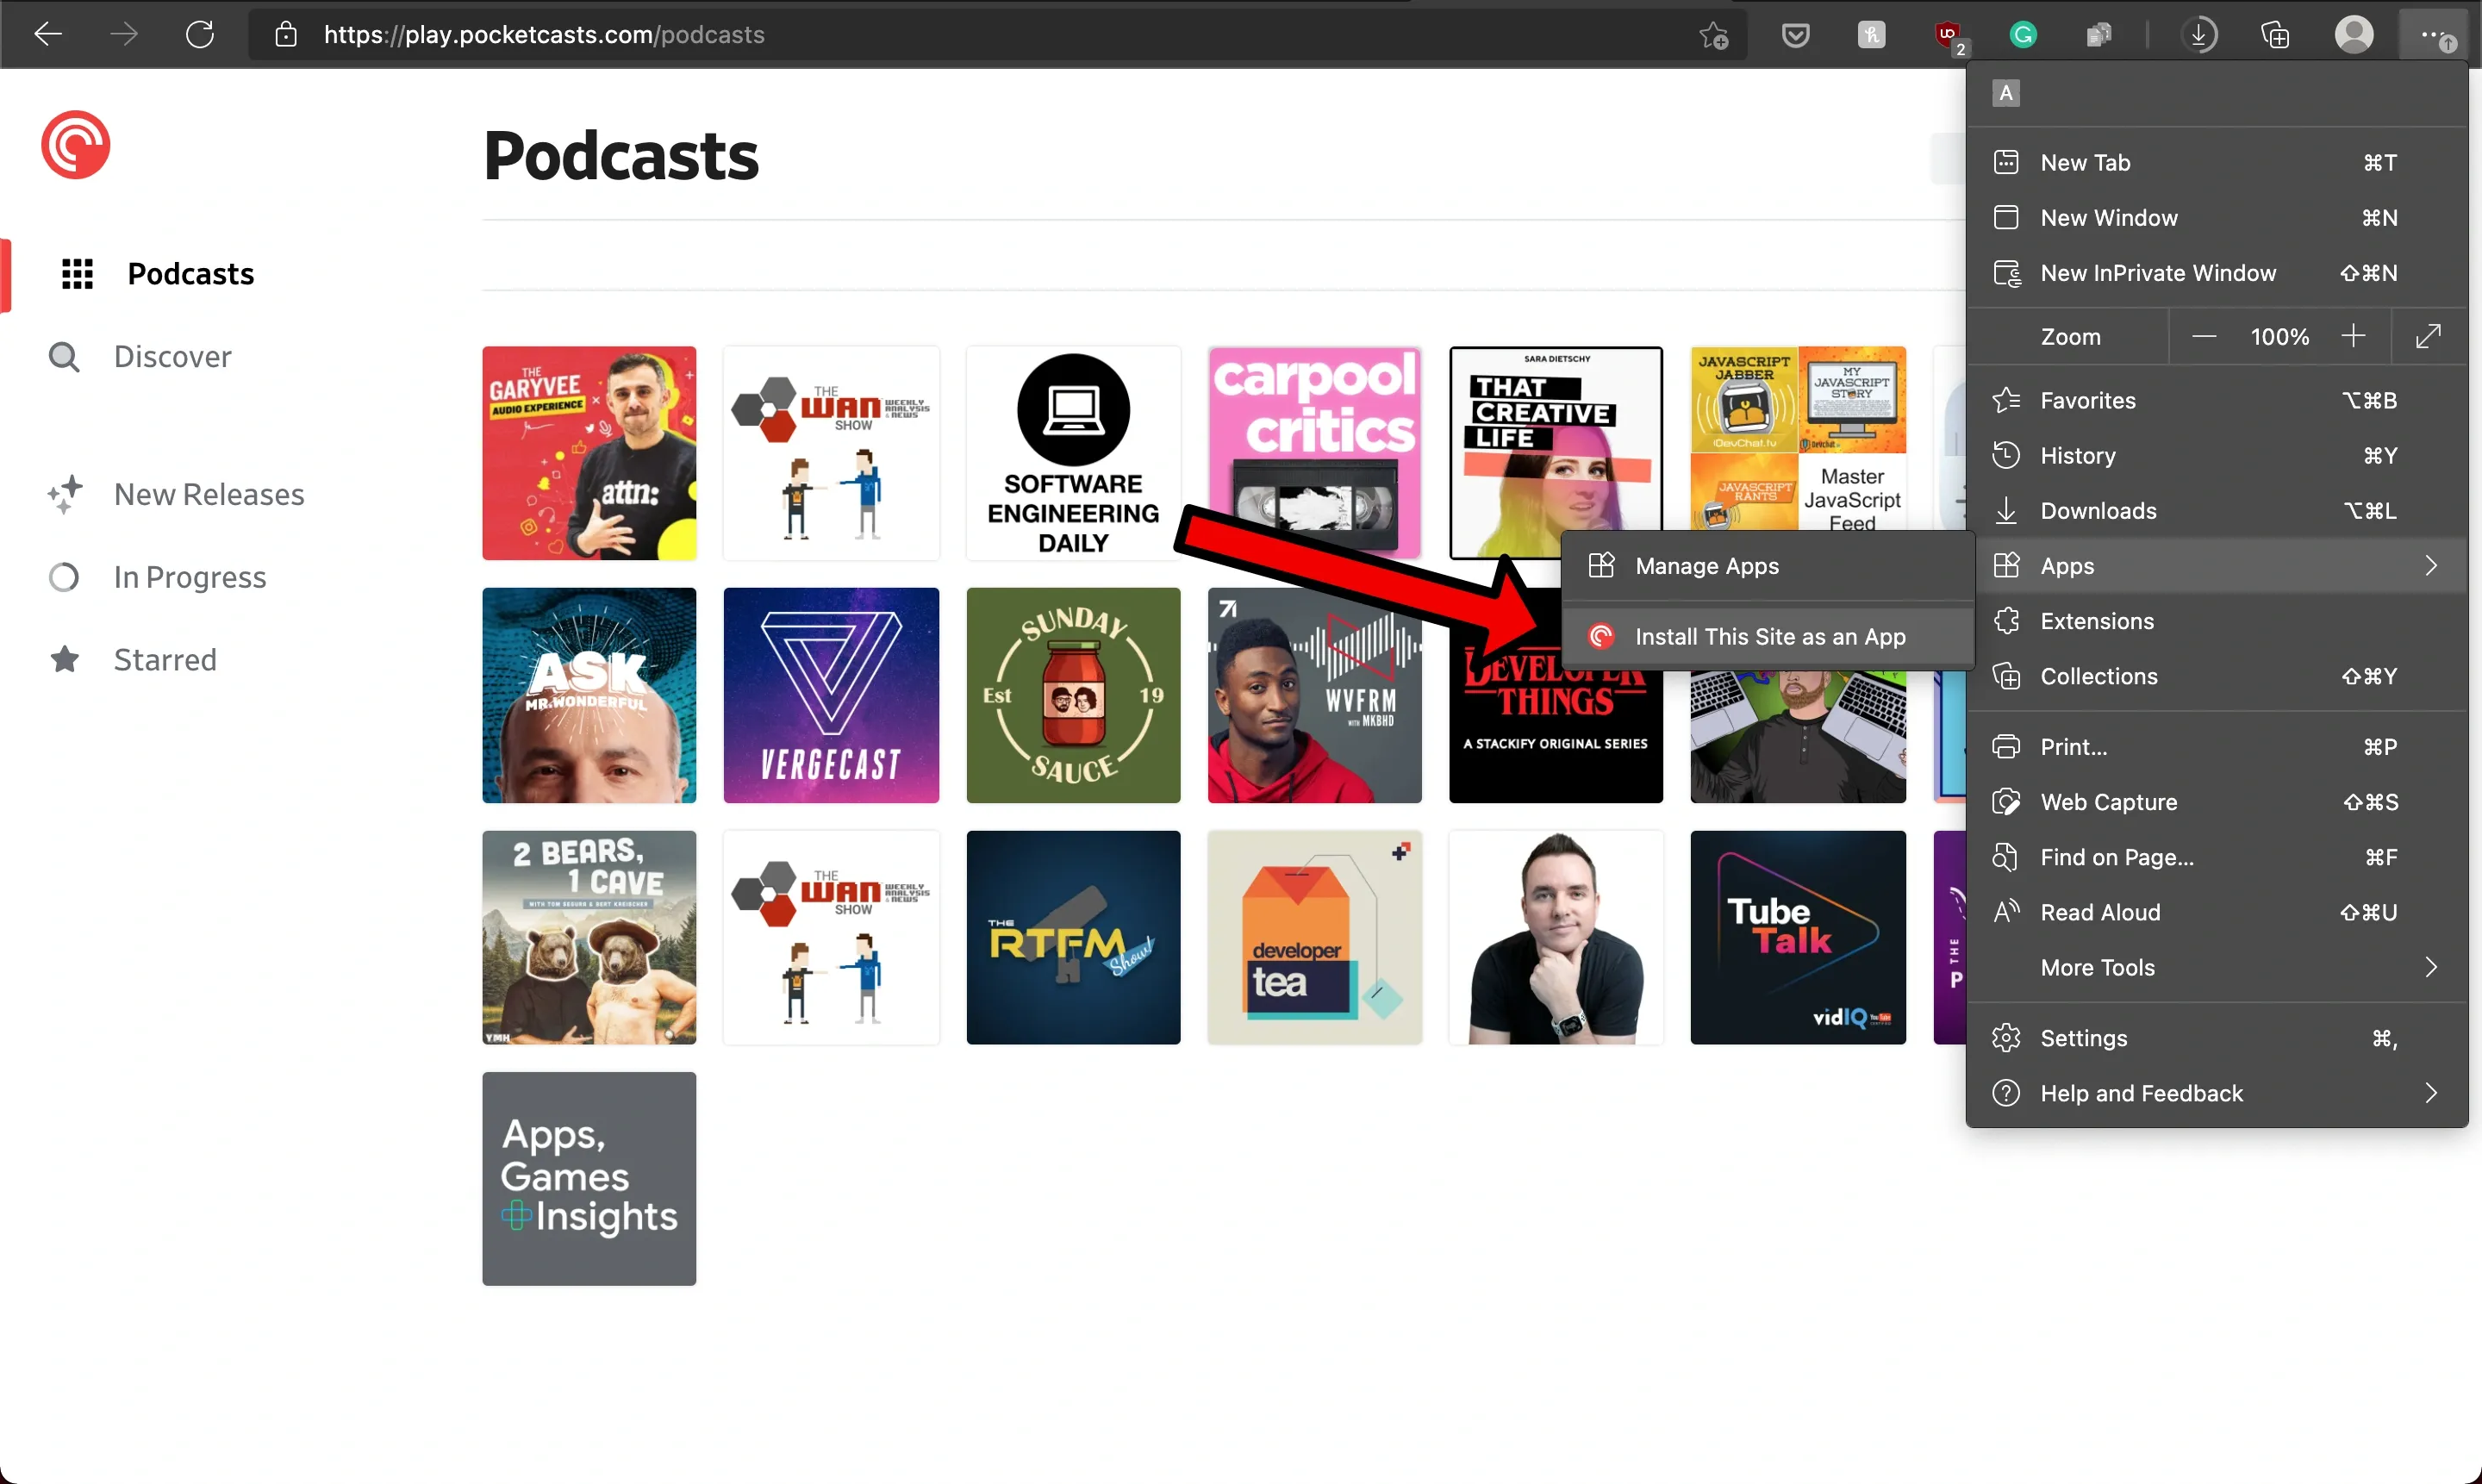Screen dimensions: 2482x1484
Task: Click the Collections toolbar icon
Action: tap(2275, 35)
